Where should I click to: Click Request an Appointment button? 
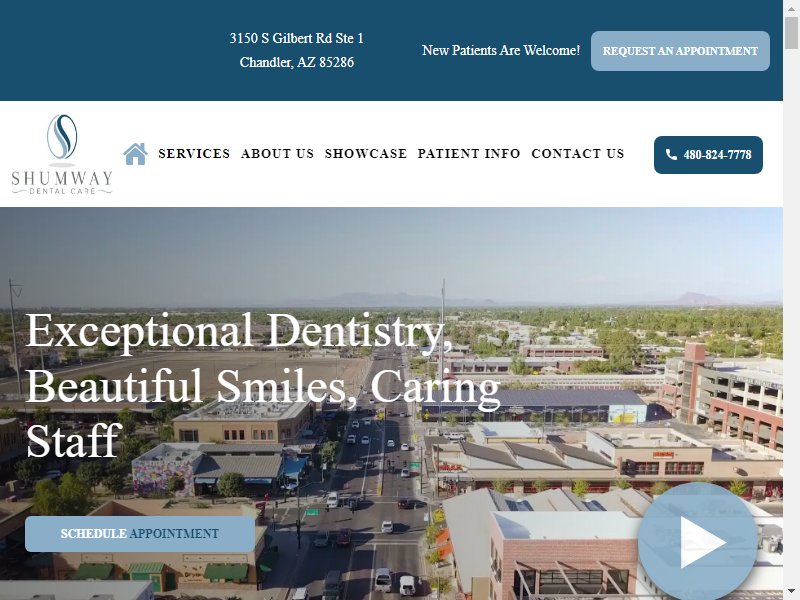coord(680,51)
